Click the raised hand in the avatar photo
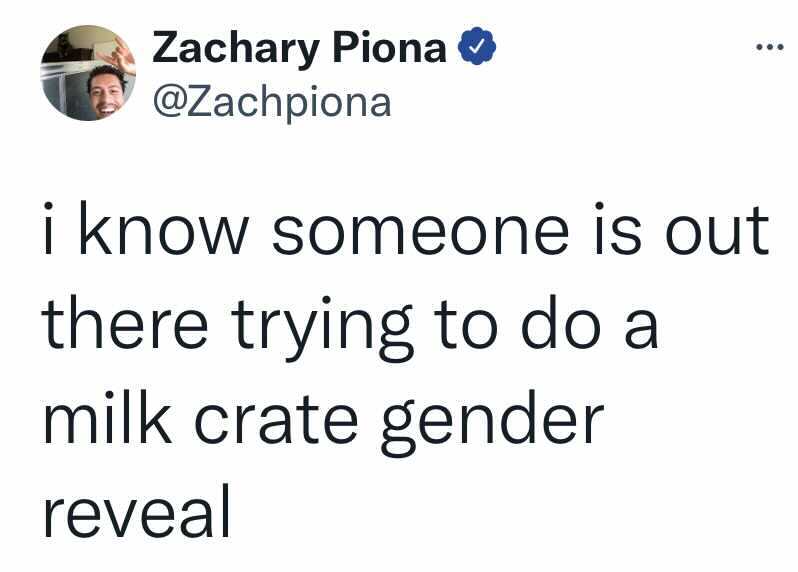The image size is (798, 572). (x=122, y=53)
